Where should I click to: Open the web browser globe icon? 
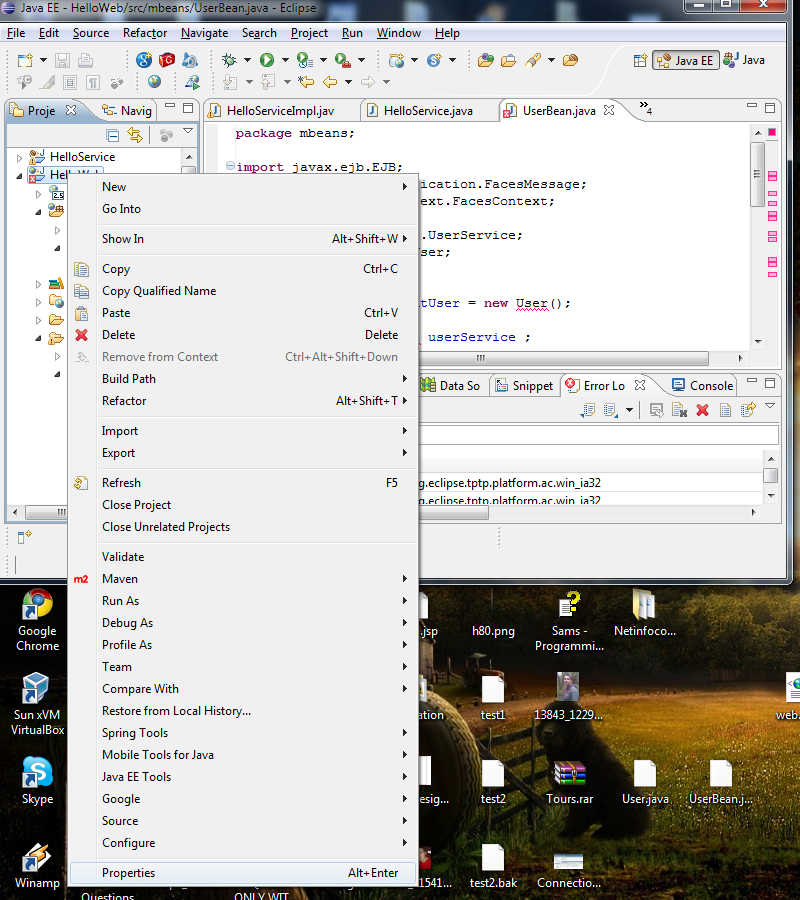coord(154,82)
